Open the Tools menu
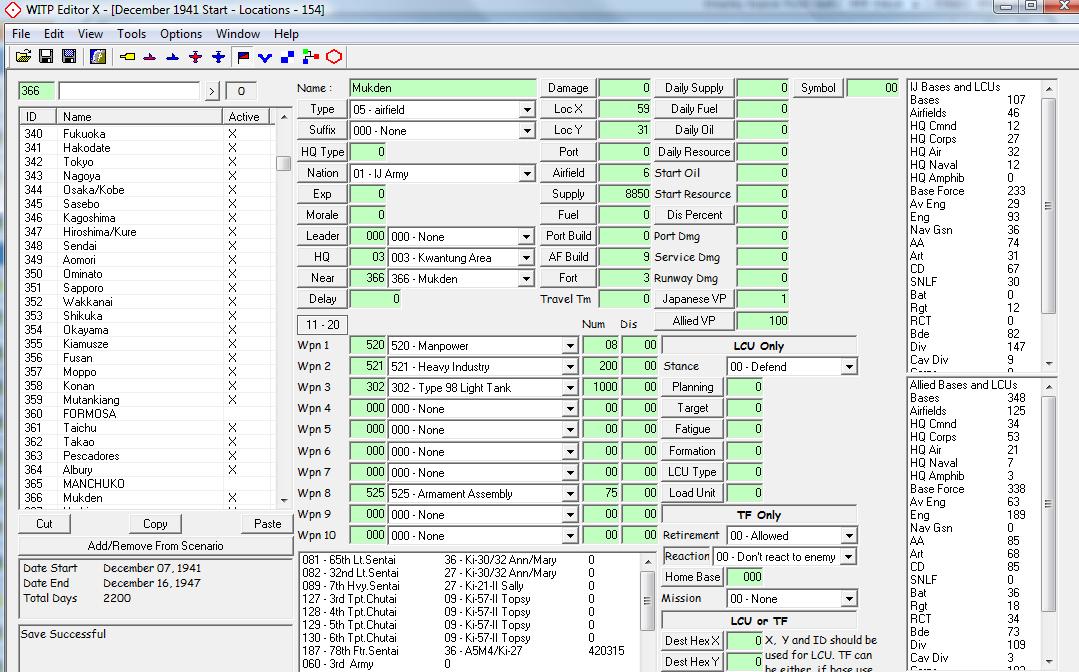This screenshot has height=672, width=1079. (131, 34)
